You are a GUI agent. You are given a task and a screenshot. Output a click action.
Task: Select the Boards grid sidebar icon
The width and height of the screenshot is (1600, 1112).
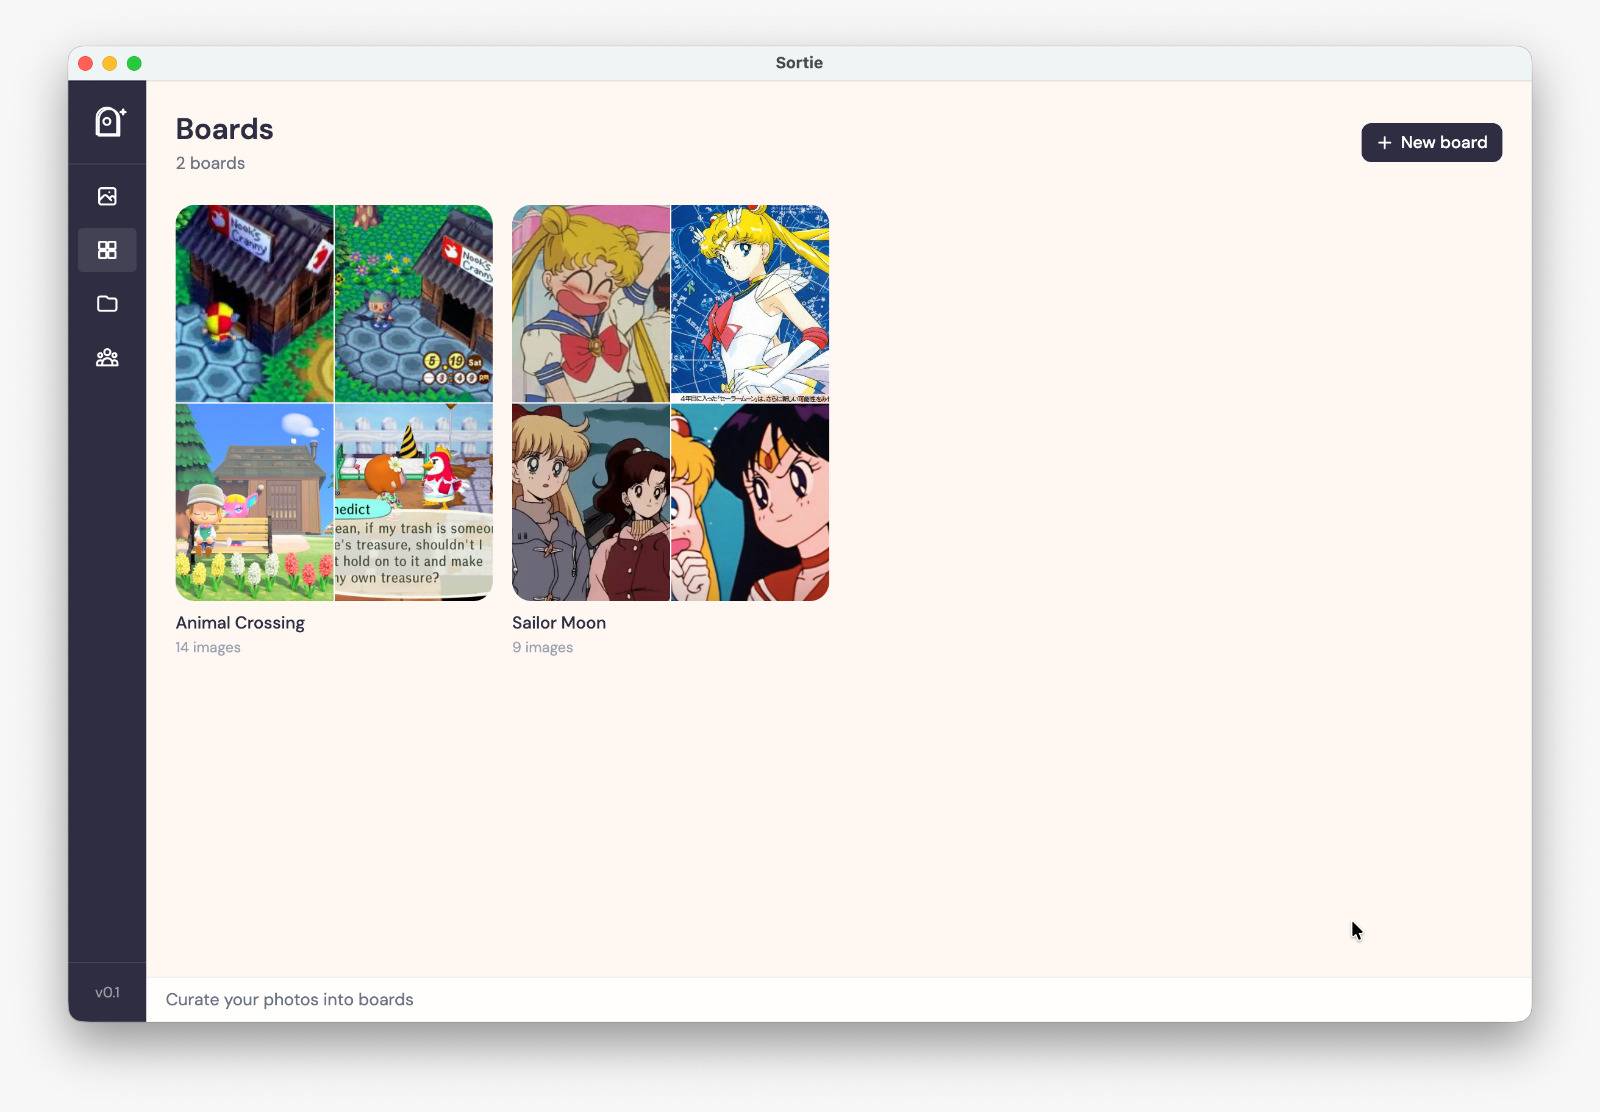[x=107, y=250]
